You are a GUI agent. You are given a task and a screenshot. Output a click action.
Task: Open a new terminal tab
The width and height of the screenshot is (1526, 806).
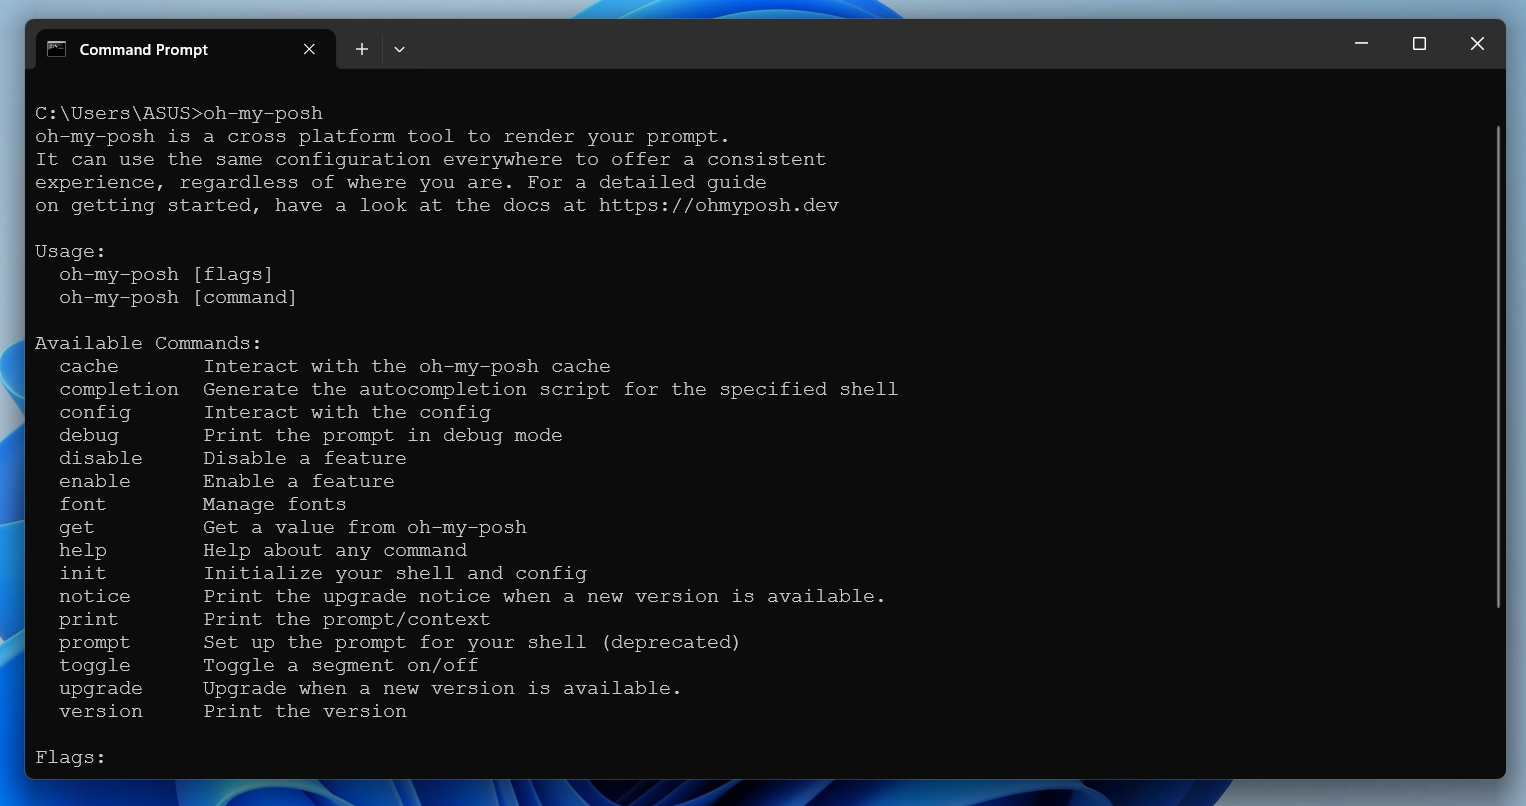coord(362,49)
